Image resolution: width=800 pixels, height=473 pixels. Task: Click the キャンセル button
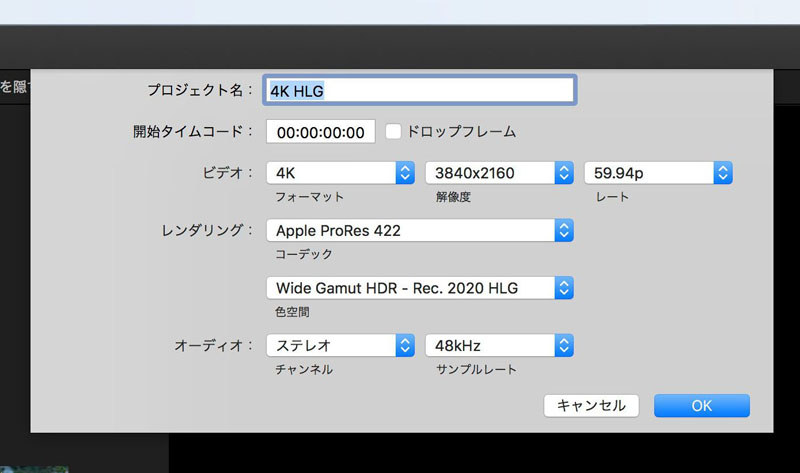[x=591, y=405]
